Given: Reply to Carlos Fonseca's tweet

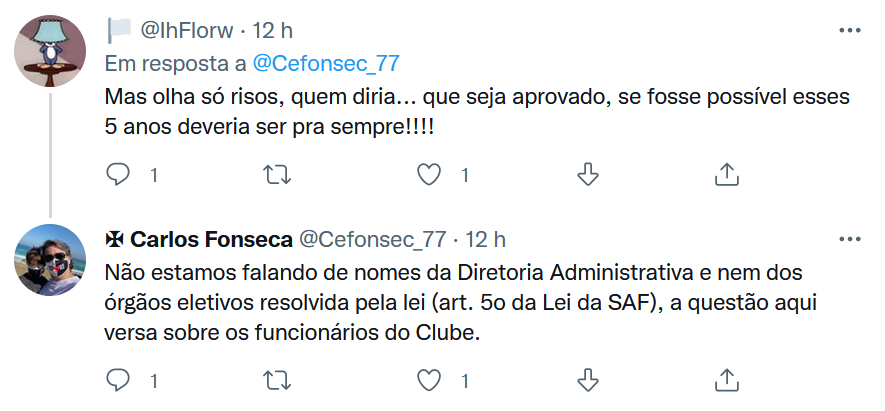Looking at the screenshot, I should pyautogui.click(x=119, y=380).
